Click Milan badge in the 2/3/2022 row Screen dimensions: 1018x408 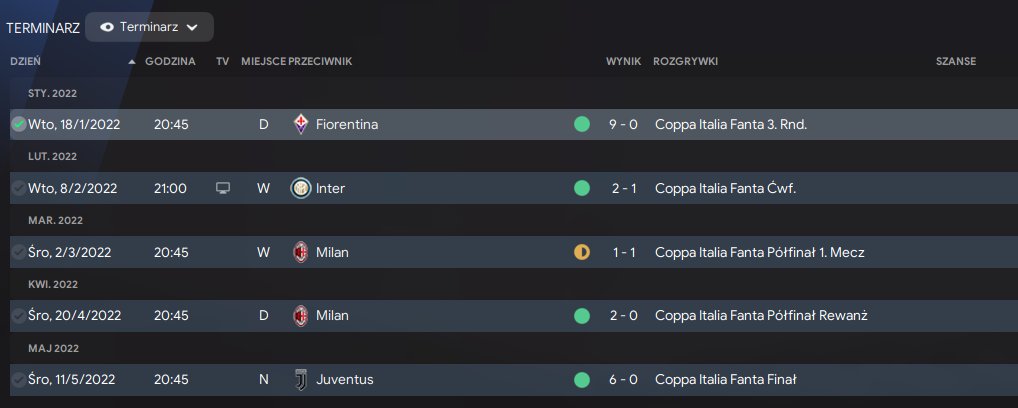pos(300,252)
